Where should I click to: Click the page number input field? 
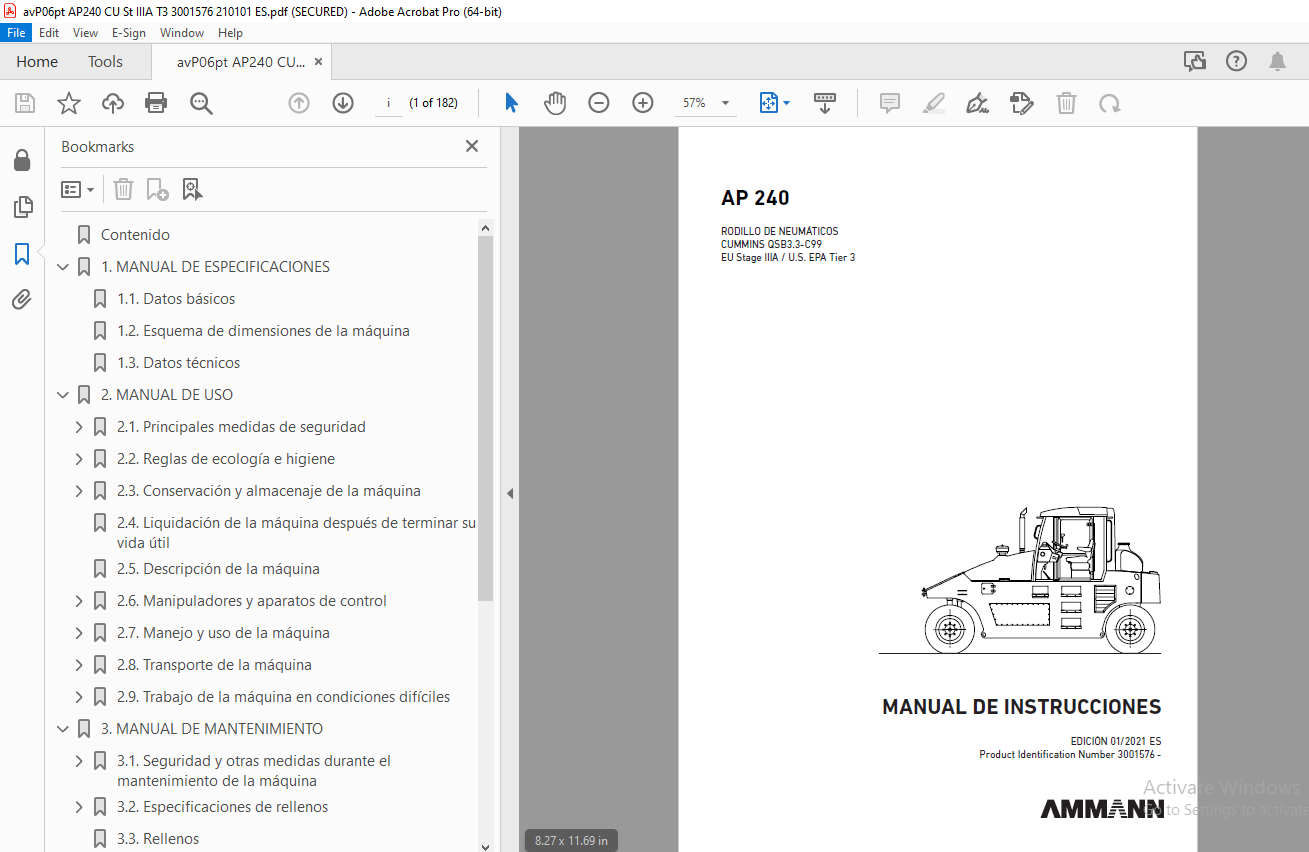(388, 103)
